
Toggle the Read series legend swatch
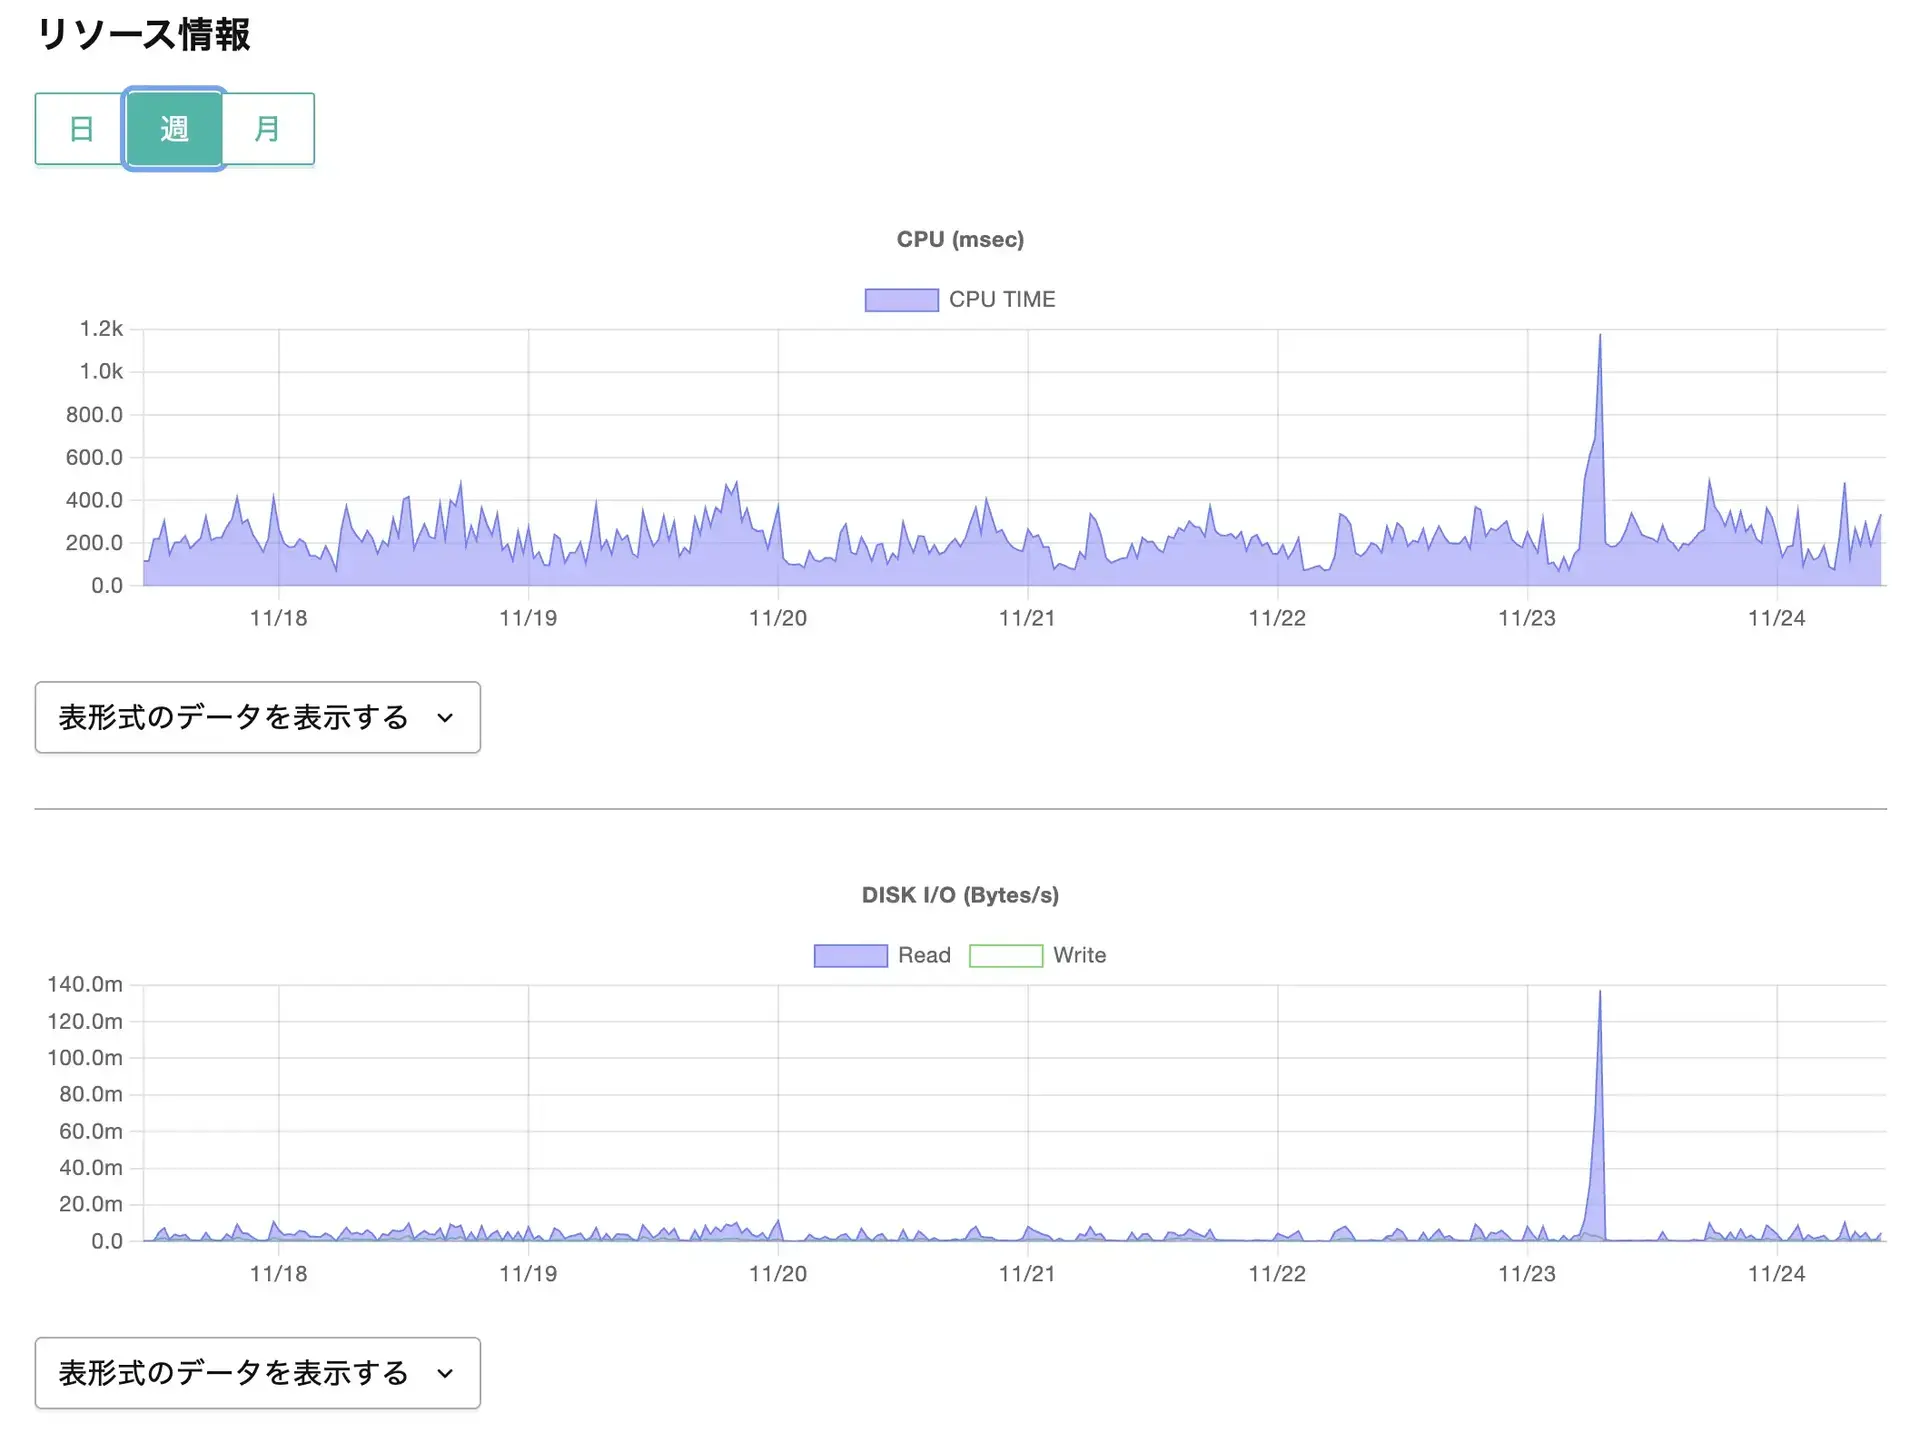click(850, 956)
